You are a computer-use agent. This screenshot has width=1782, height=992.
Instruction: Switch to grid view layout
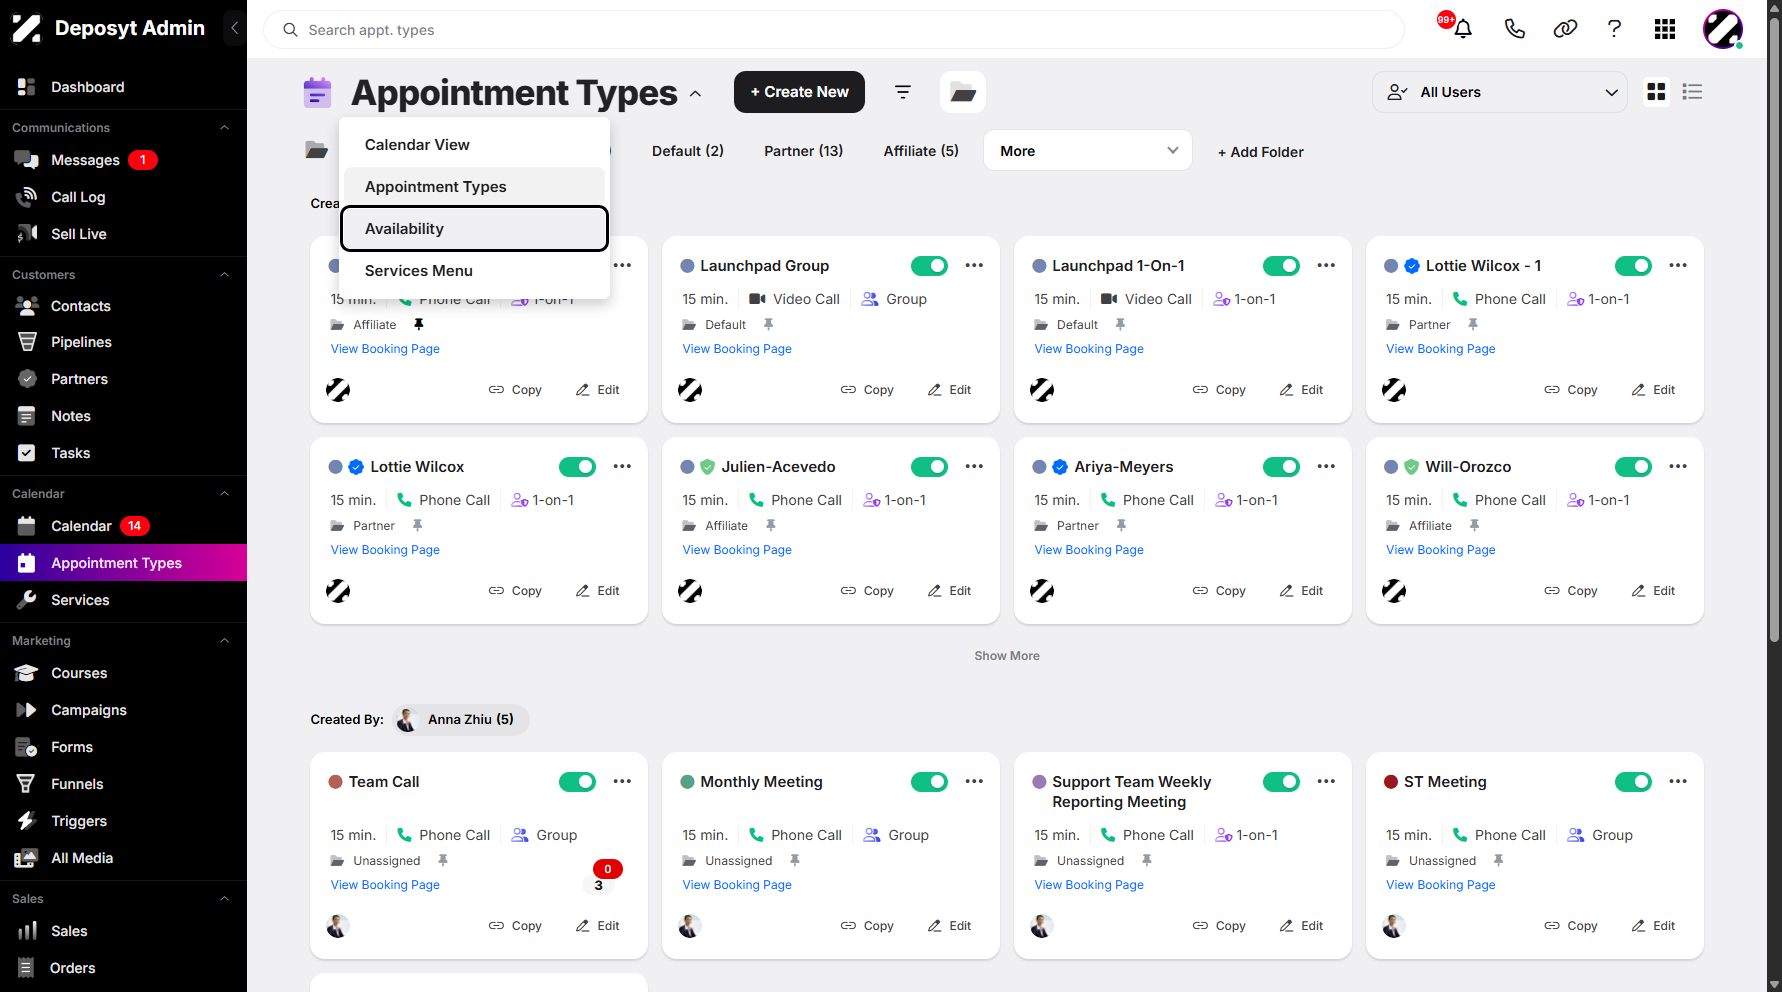click(1656, 92)
